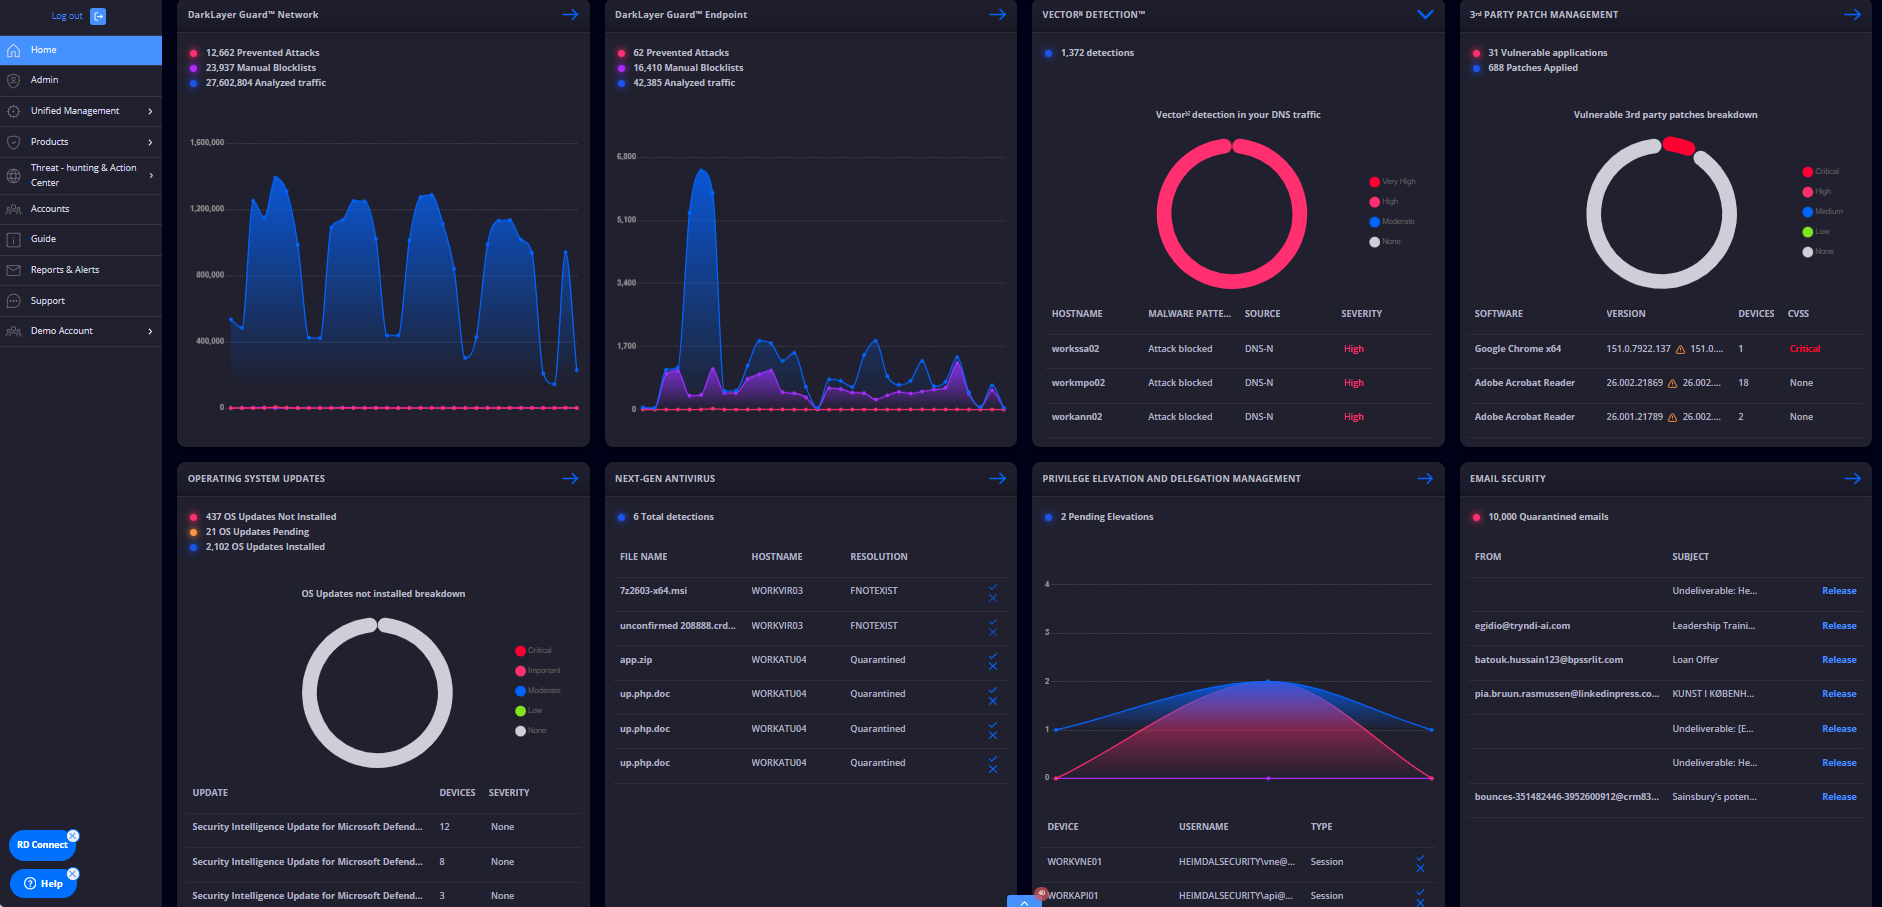Open the Help button
This screenshot has width=1882, height=907.
tap(43, 883)
